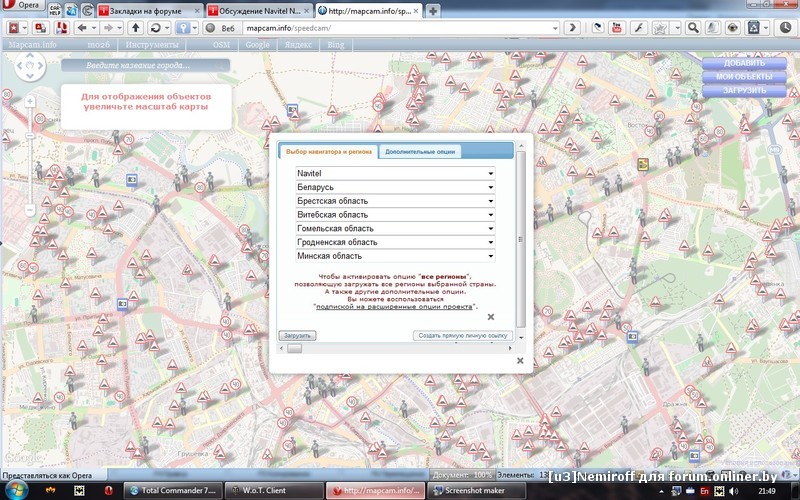Click the Go arrow beside the address bar
This screenshot has width=800, height=500.
pyautogui.click(x=572, y=28)
